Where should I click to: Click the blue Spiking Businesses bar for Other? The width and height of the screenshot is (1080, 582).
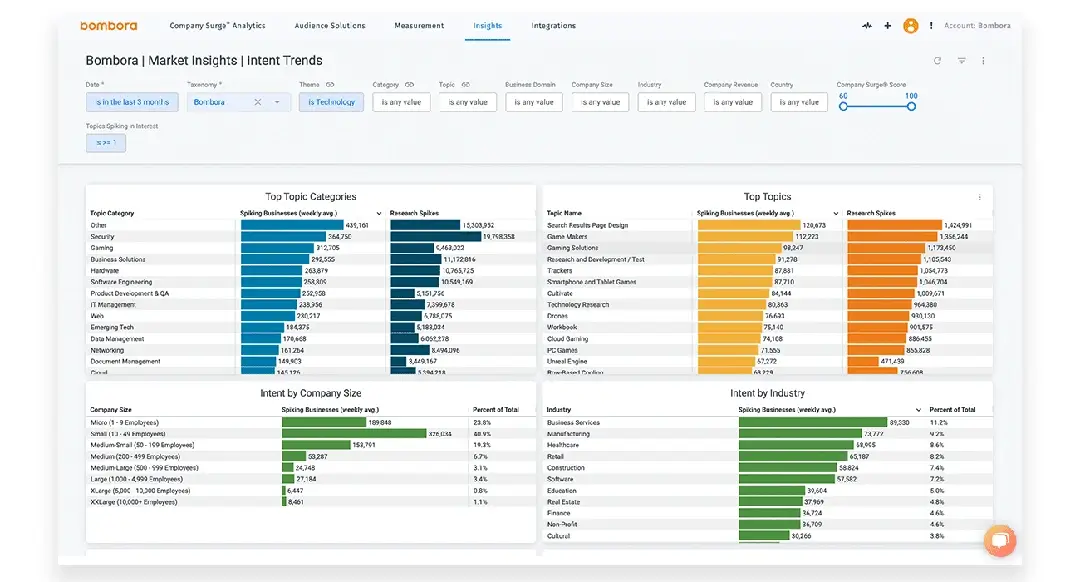click(292, 225)
